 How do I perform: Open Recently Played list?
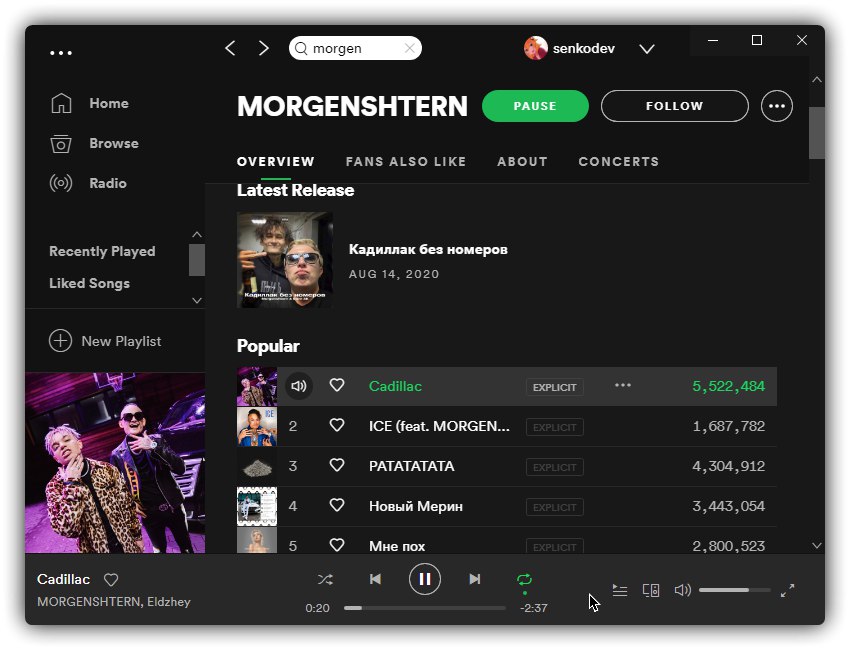tap(102, 251)
